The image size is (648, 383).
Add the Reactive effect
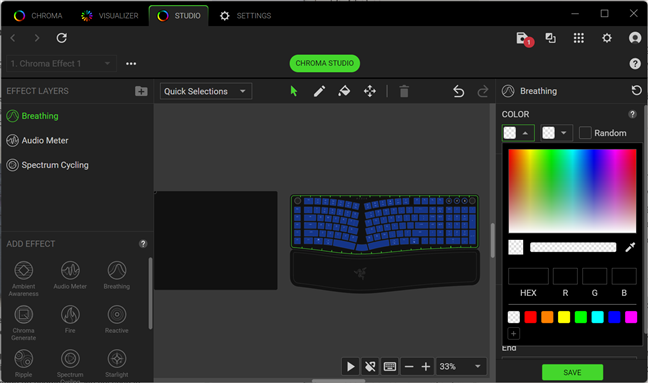(x=117, y=319)
